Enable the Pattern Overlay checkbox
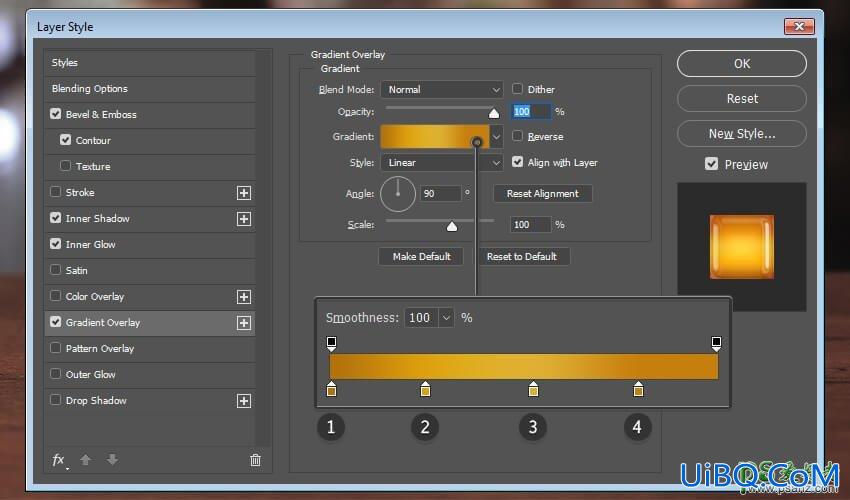Screen dimensions: 850x500 pyautogui.click(x=55, y=348)
